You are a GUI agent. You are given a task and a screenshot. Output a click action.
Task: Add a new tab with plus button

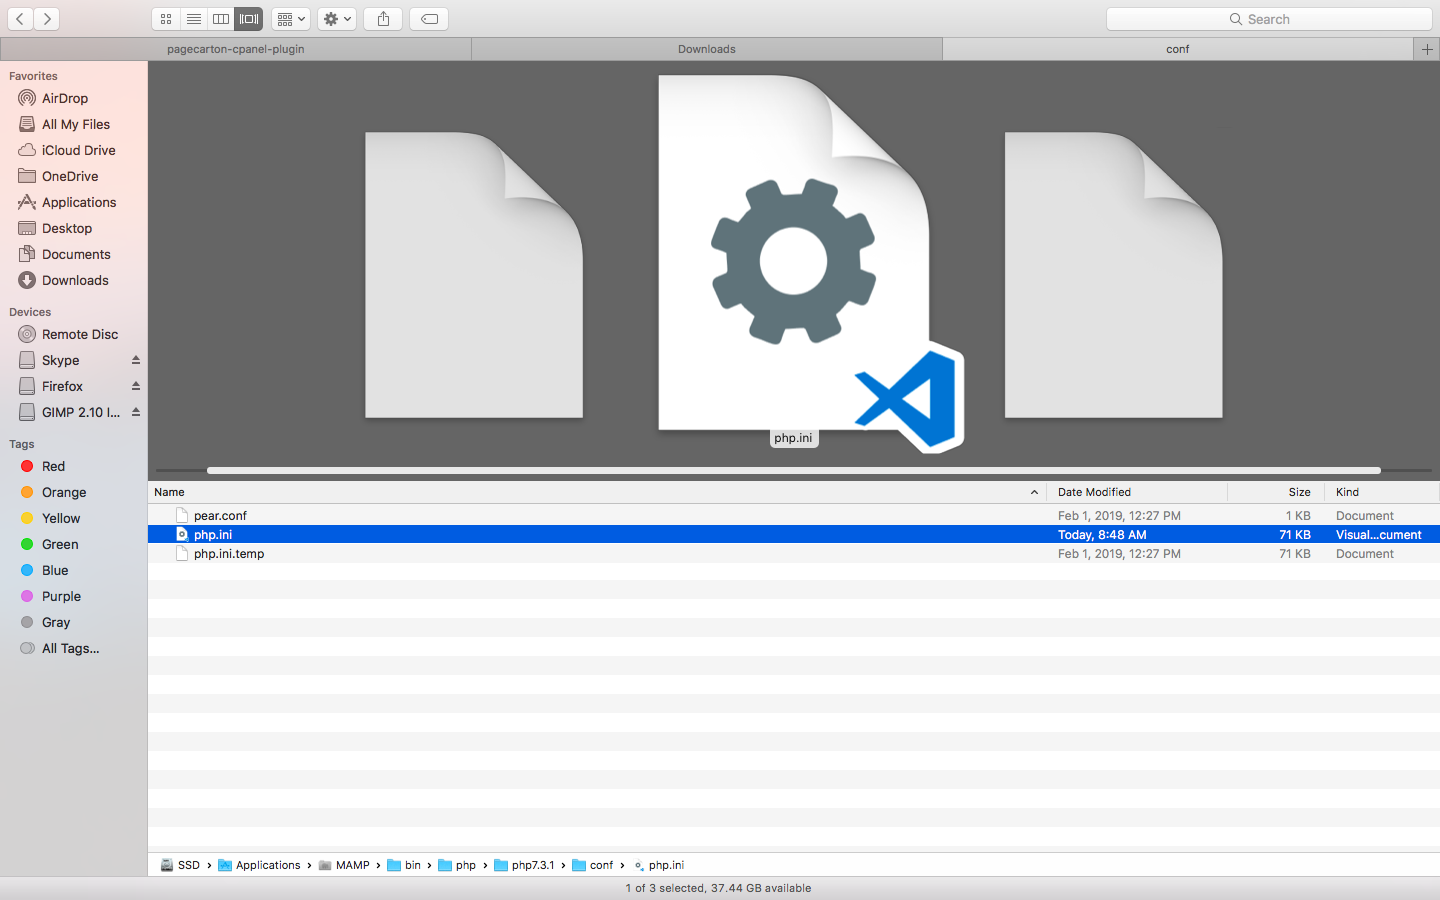(1427, 49)
